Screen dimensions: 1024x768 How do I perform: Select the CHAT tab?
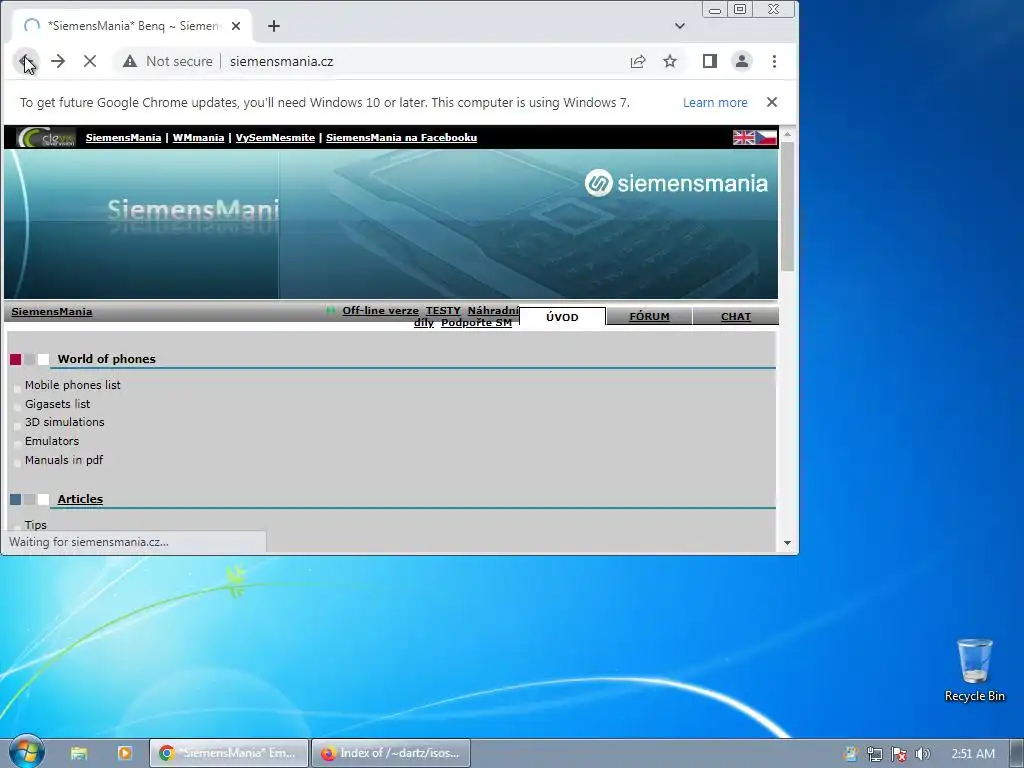[736, 317]
